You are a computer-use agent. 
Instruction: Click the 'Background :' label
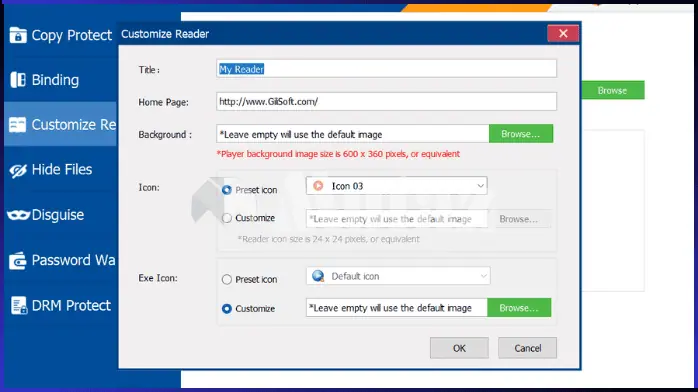165,135
